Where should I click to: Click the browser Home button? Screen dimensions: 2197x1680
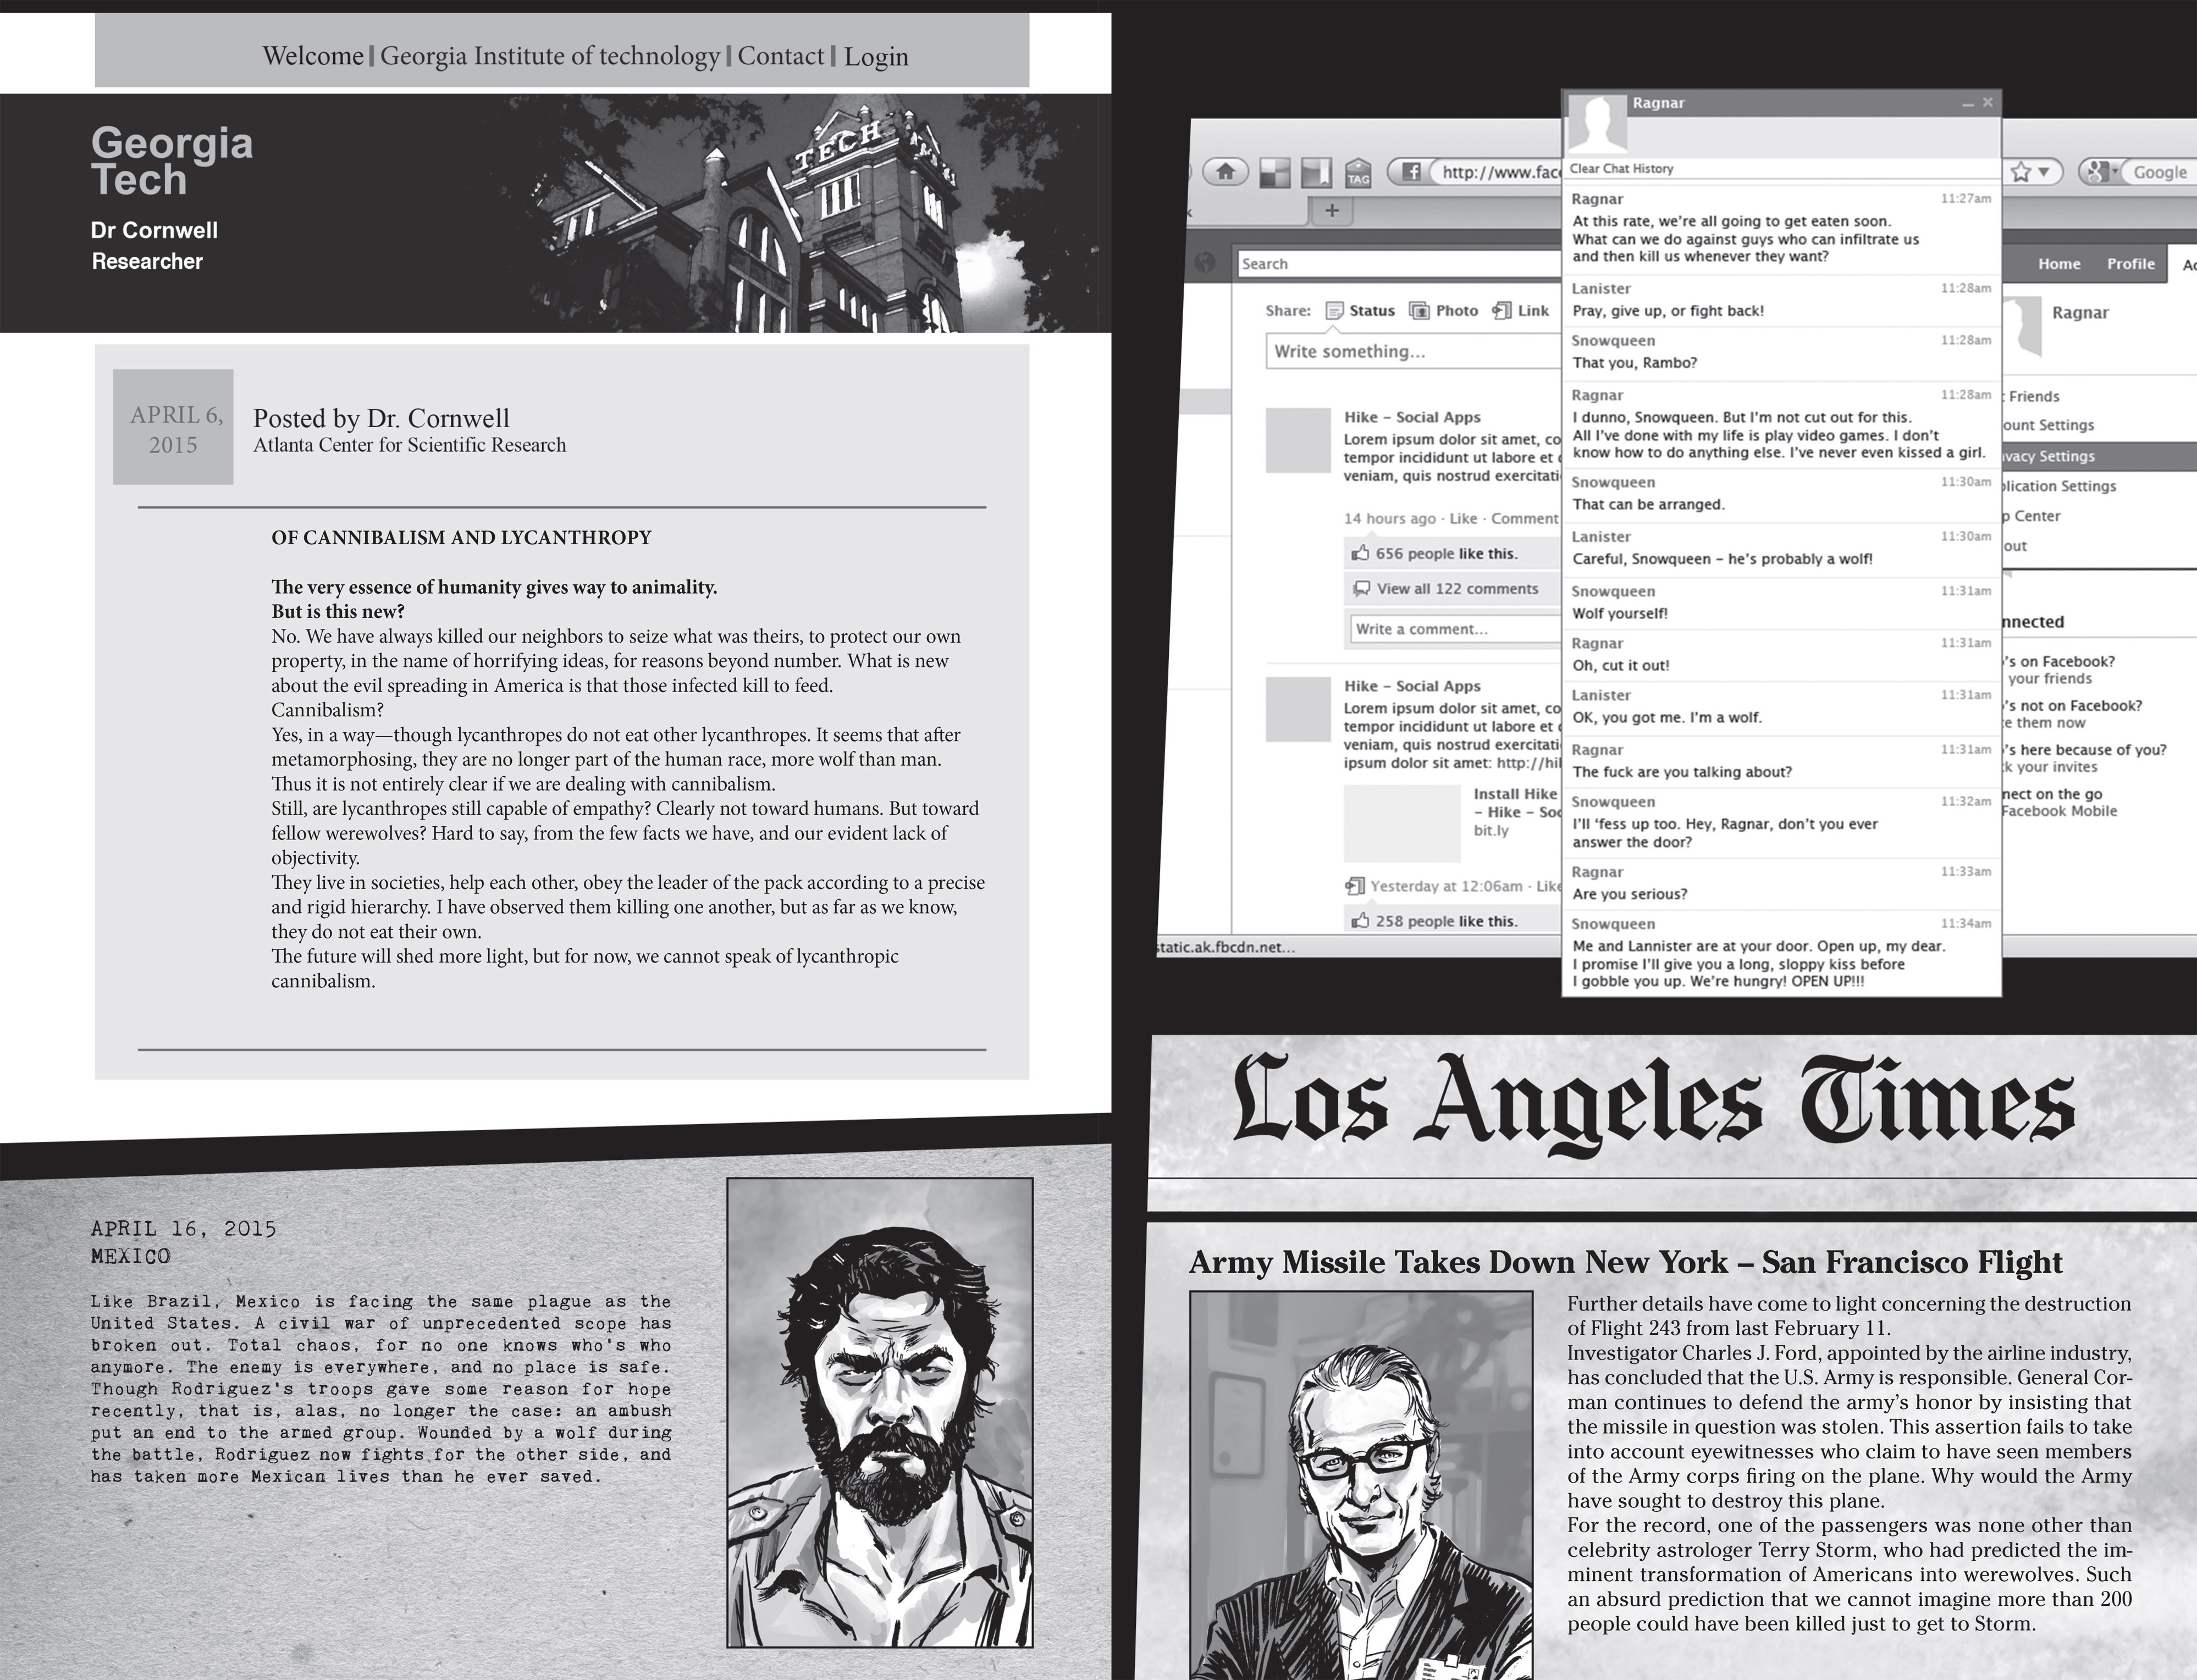click(1225, 172)
